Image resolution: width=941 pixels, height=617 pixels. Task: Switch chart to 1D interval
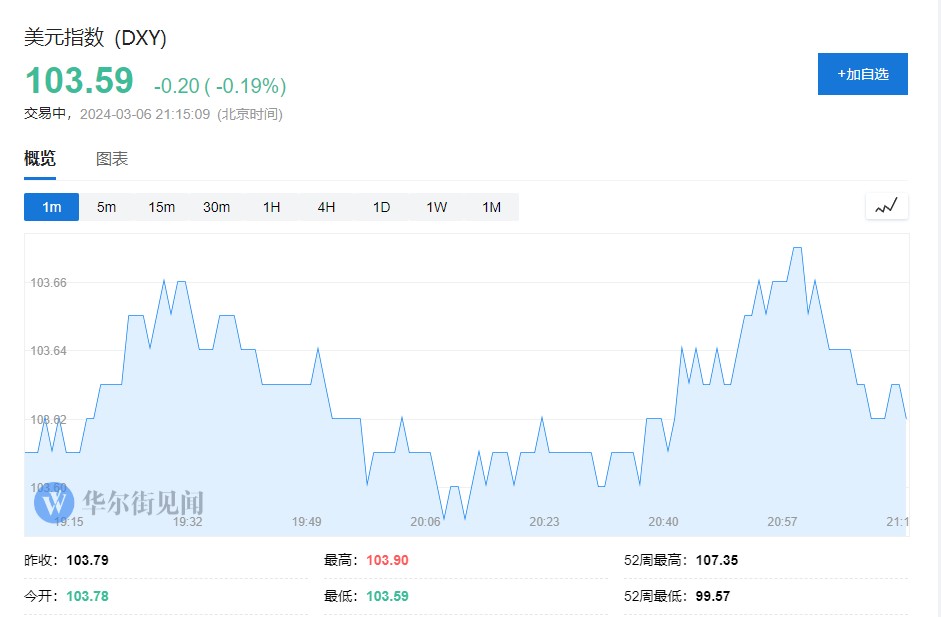point(381,207)
